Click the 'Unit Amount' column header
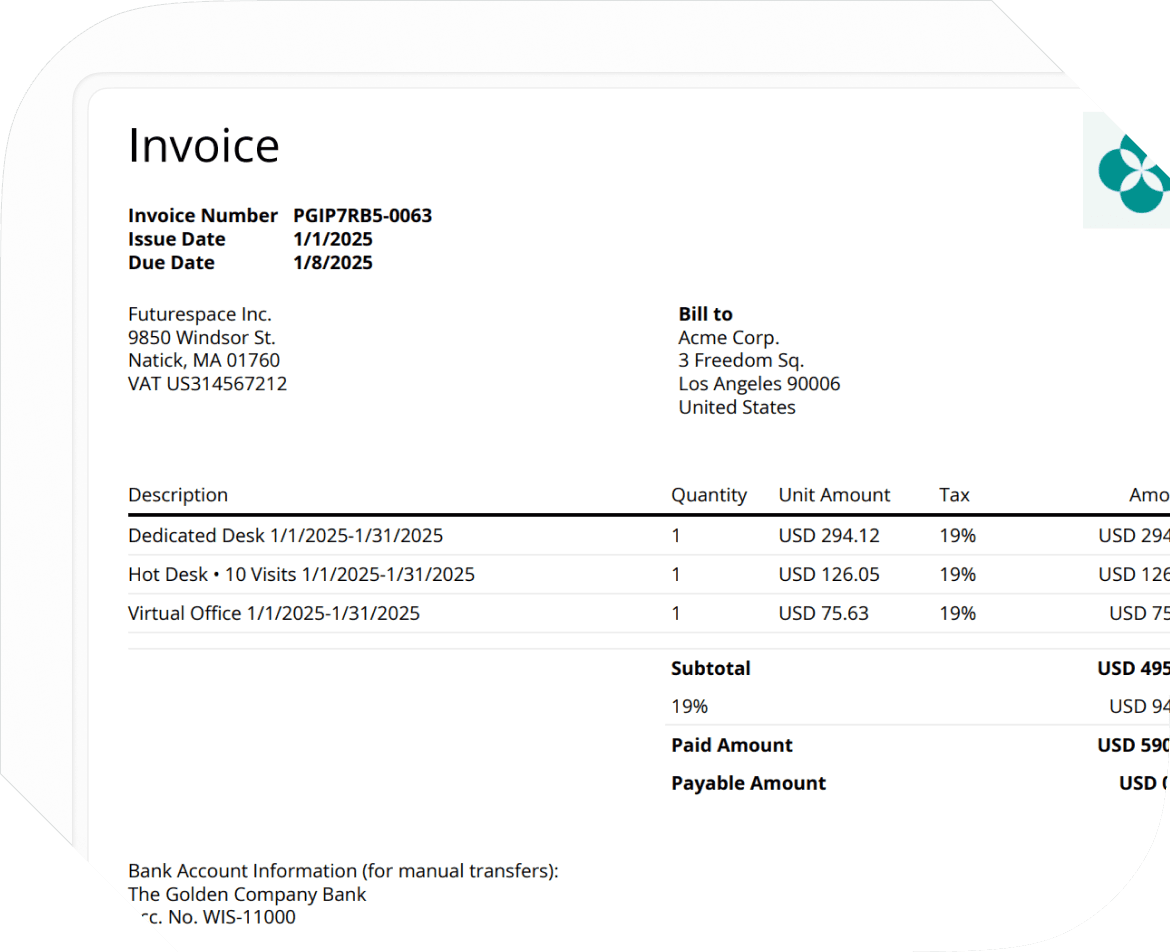This screenshot has height=952, width=1170. click(x=834, y=495)
